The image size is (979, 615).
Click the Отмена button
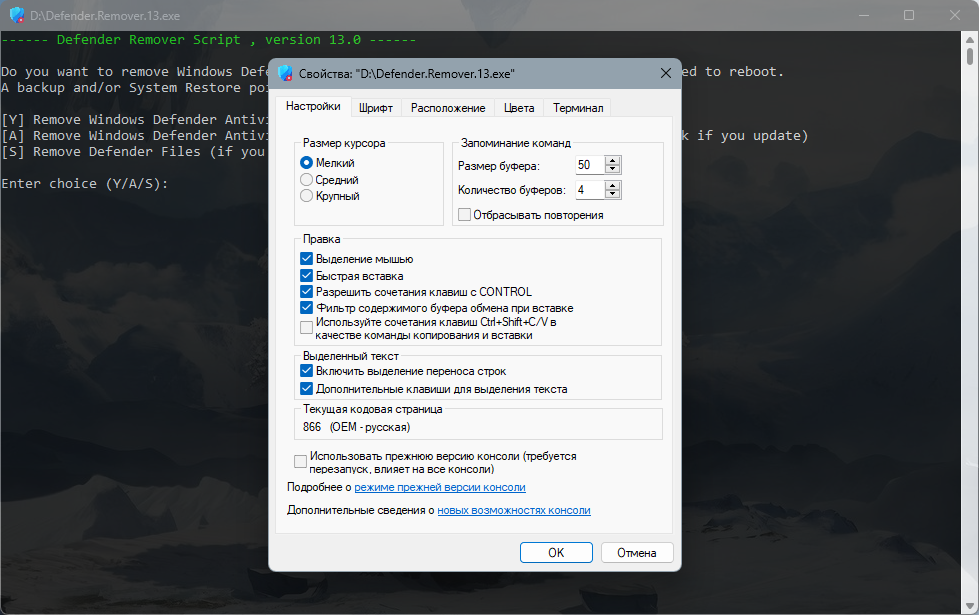637,553
